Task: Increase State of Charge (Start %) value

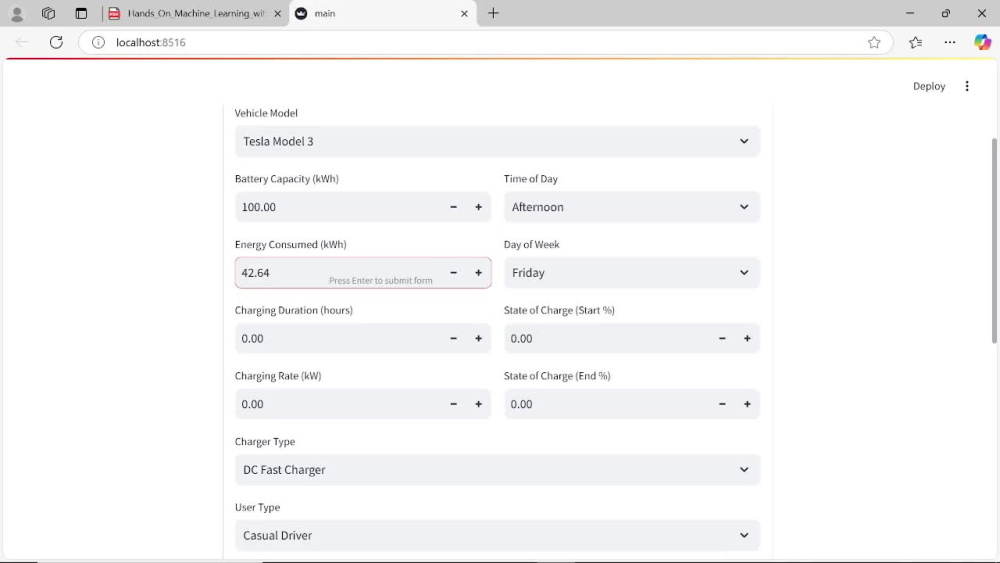Action: pos(747,339)
